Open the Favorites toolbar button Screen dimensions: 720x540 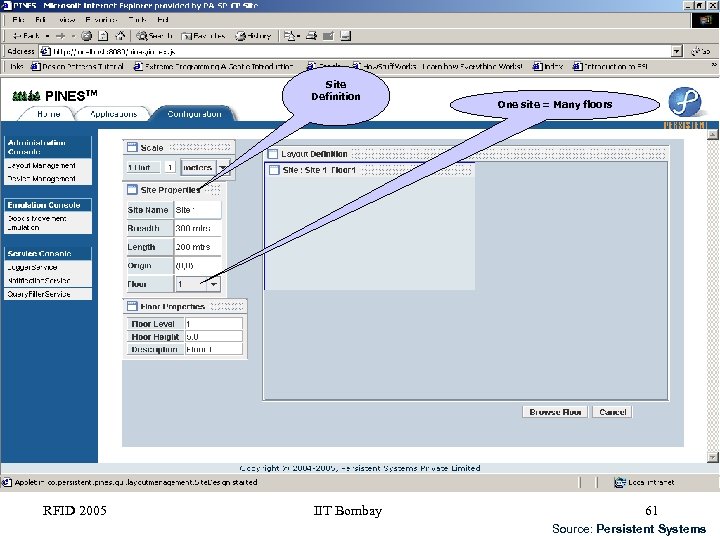click(x=203, y=35)
